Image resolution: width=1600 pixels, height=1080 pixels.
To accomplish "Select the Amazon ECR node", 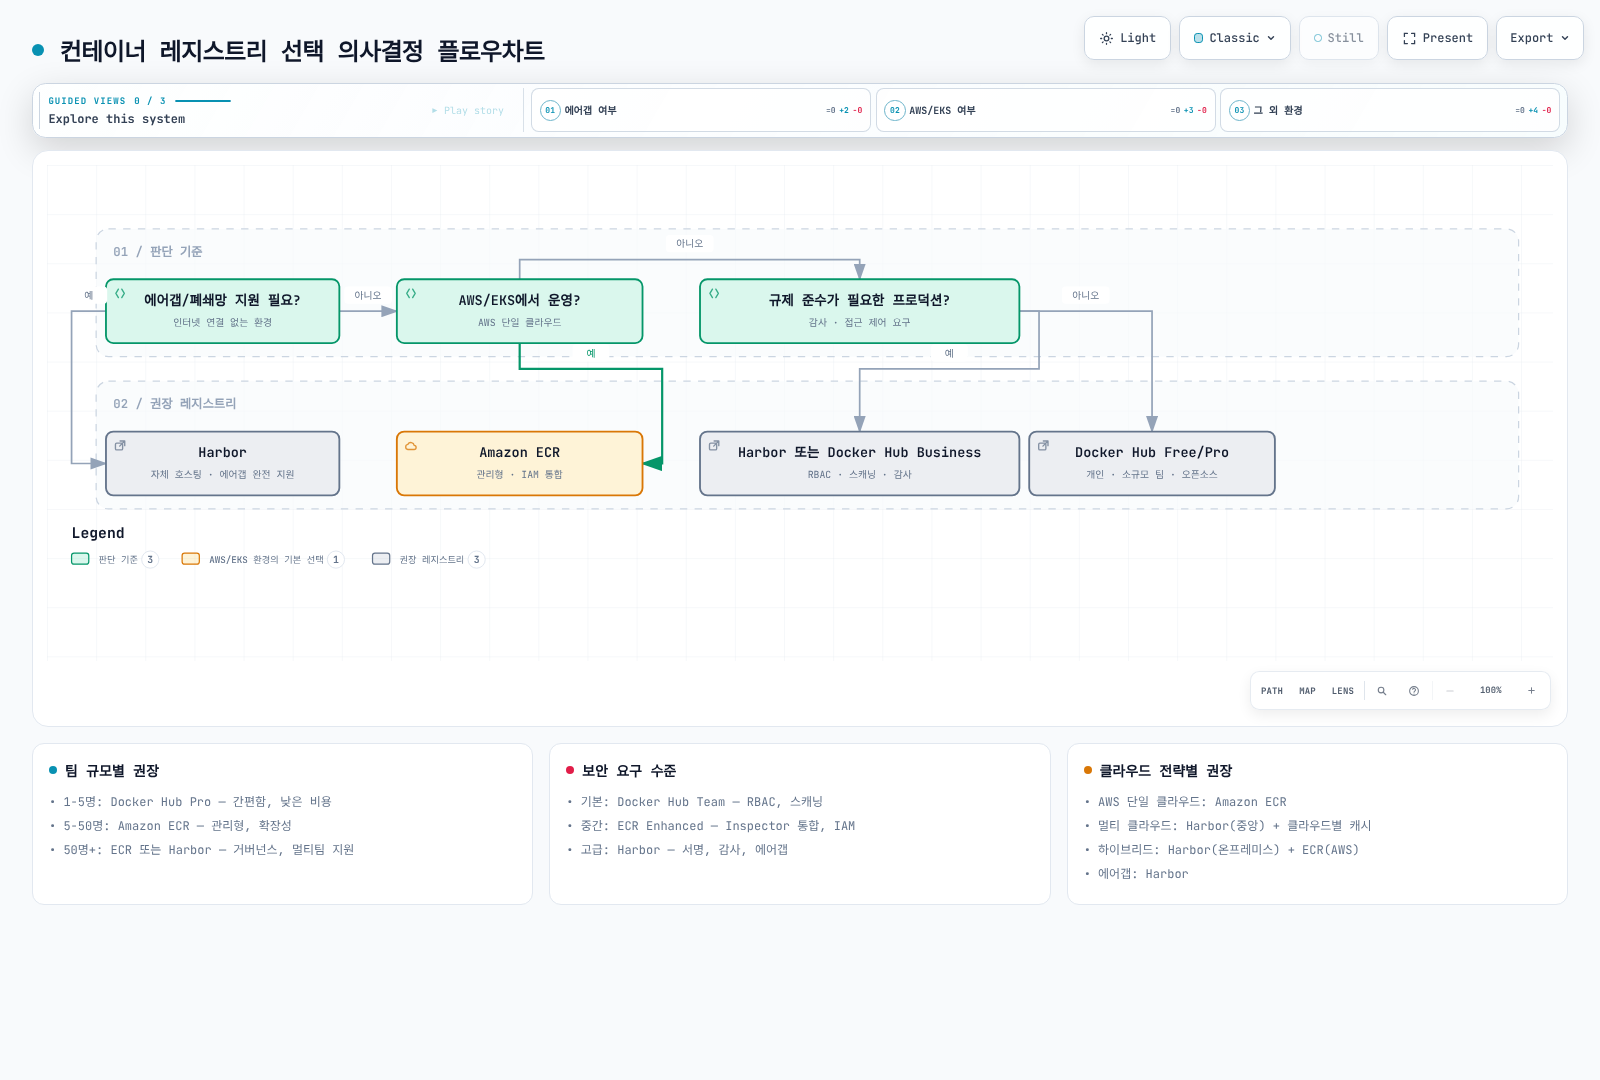I will (x=519, y=463).
